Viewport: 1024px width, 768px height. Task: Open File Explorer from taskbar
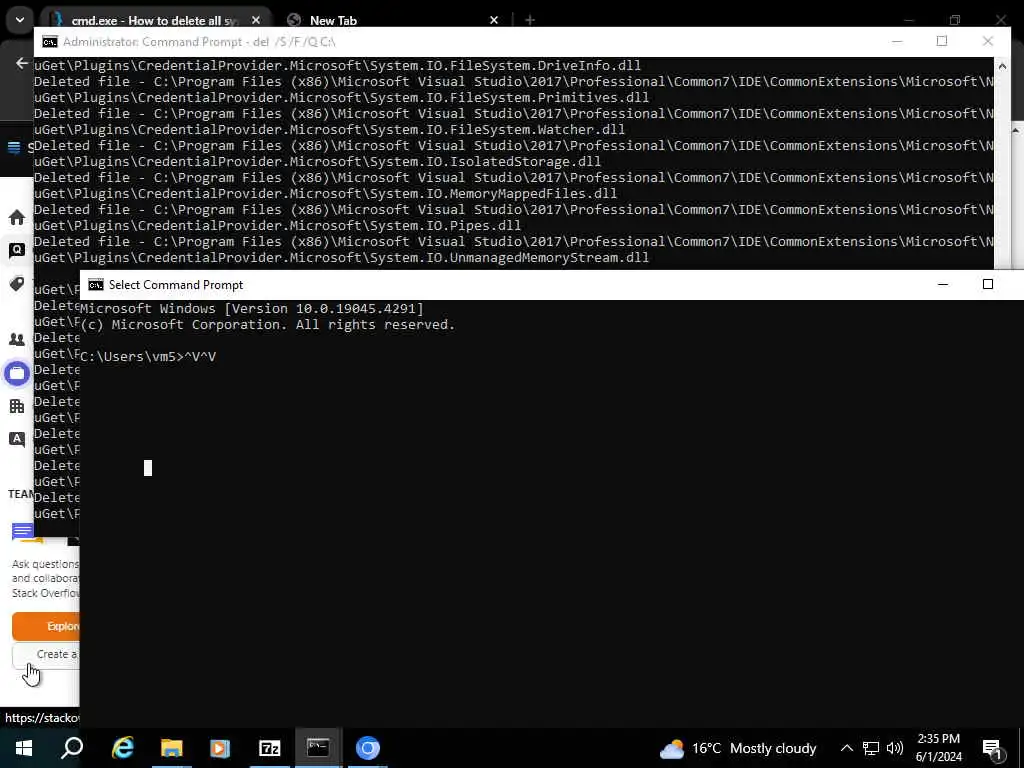click(x=171, y=748)
